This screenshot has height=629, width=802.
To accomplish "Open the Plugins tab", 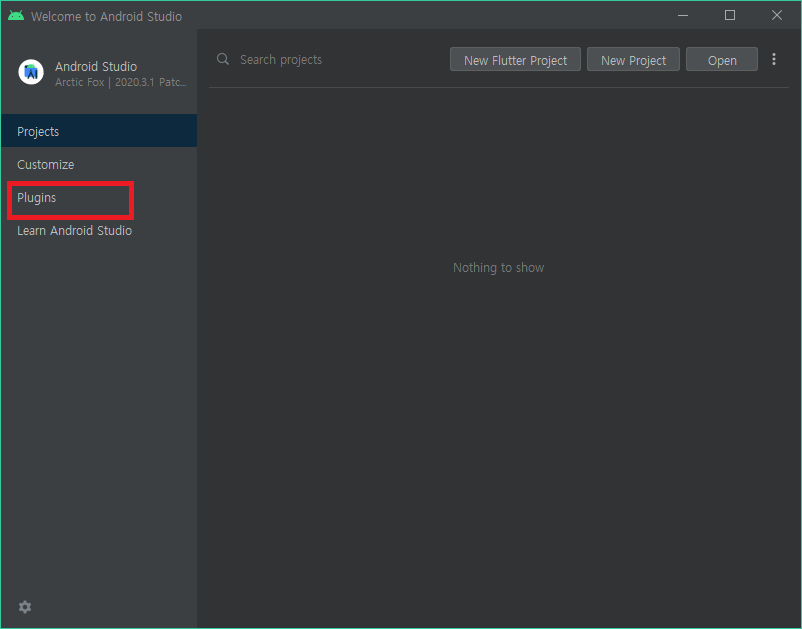I will coord(99,197).
